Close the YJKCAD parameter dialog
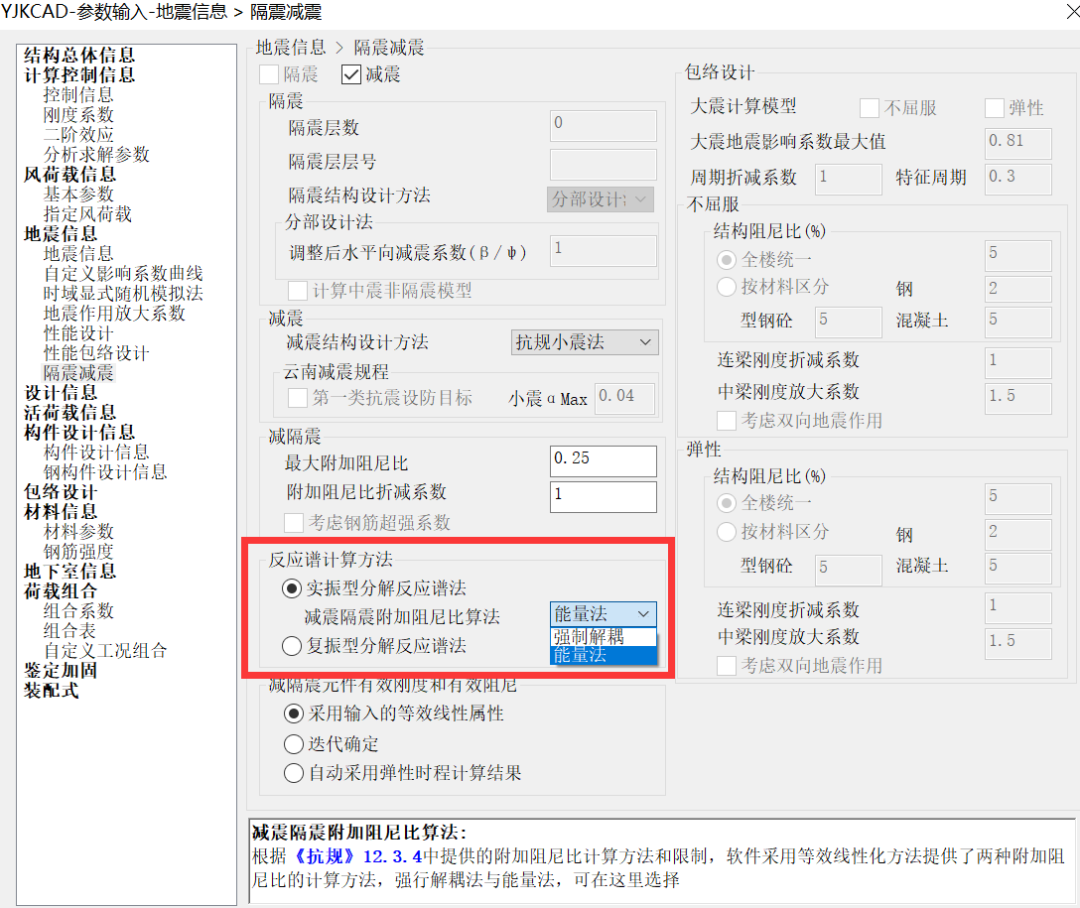The width and height of the screenshot is (1080, 908). pos(1072,11)
